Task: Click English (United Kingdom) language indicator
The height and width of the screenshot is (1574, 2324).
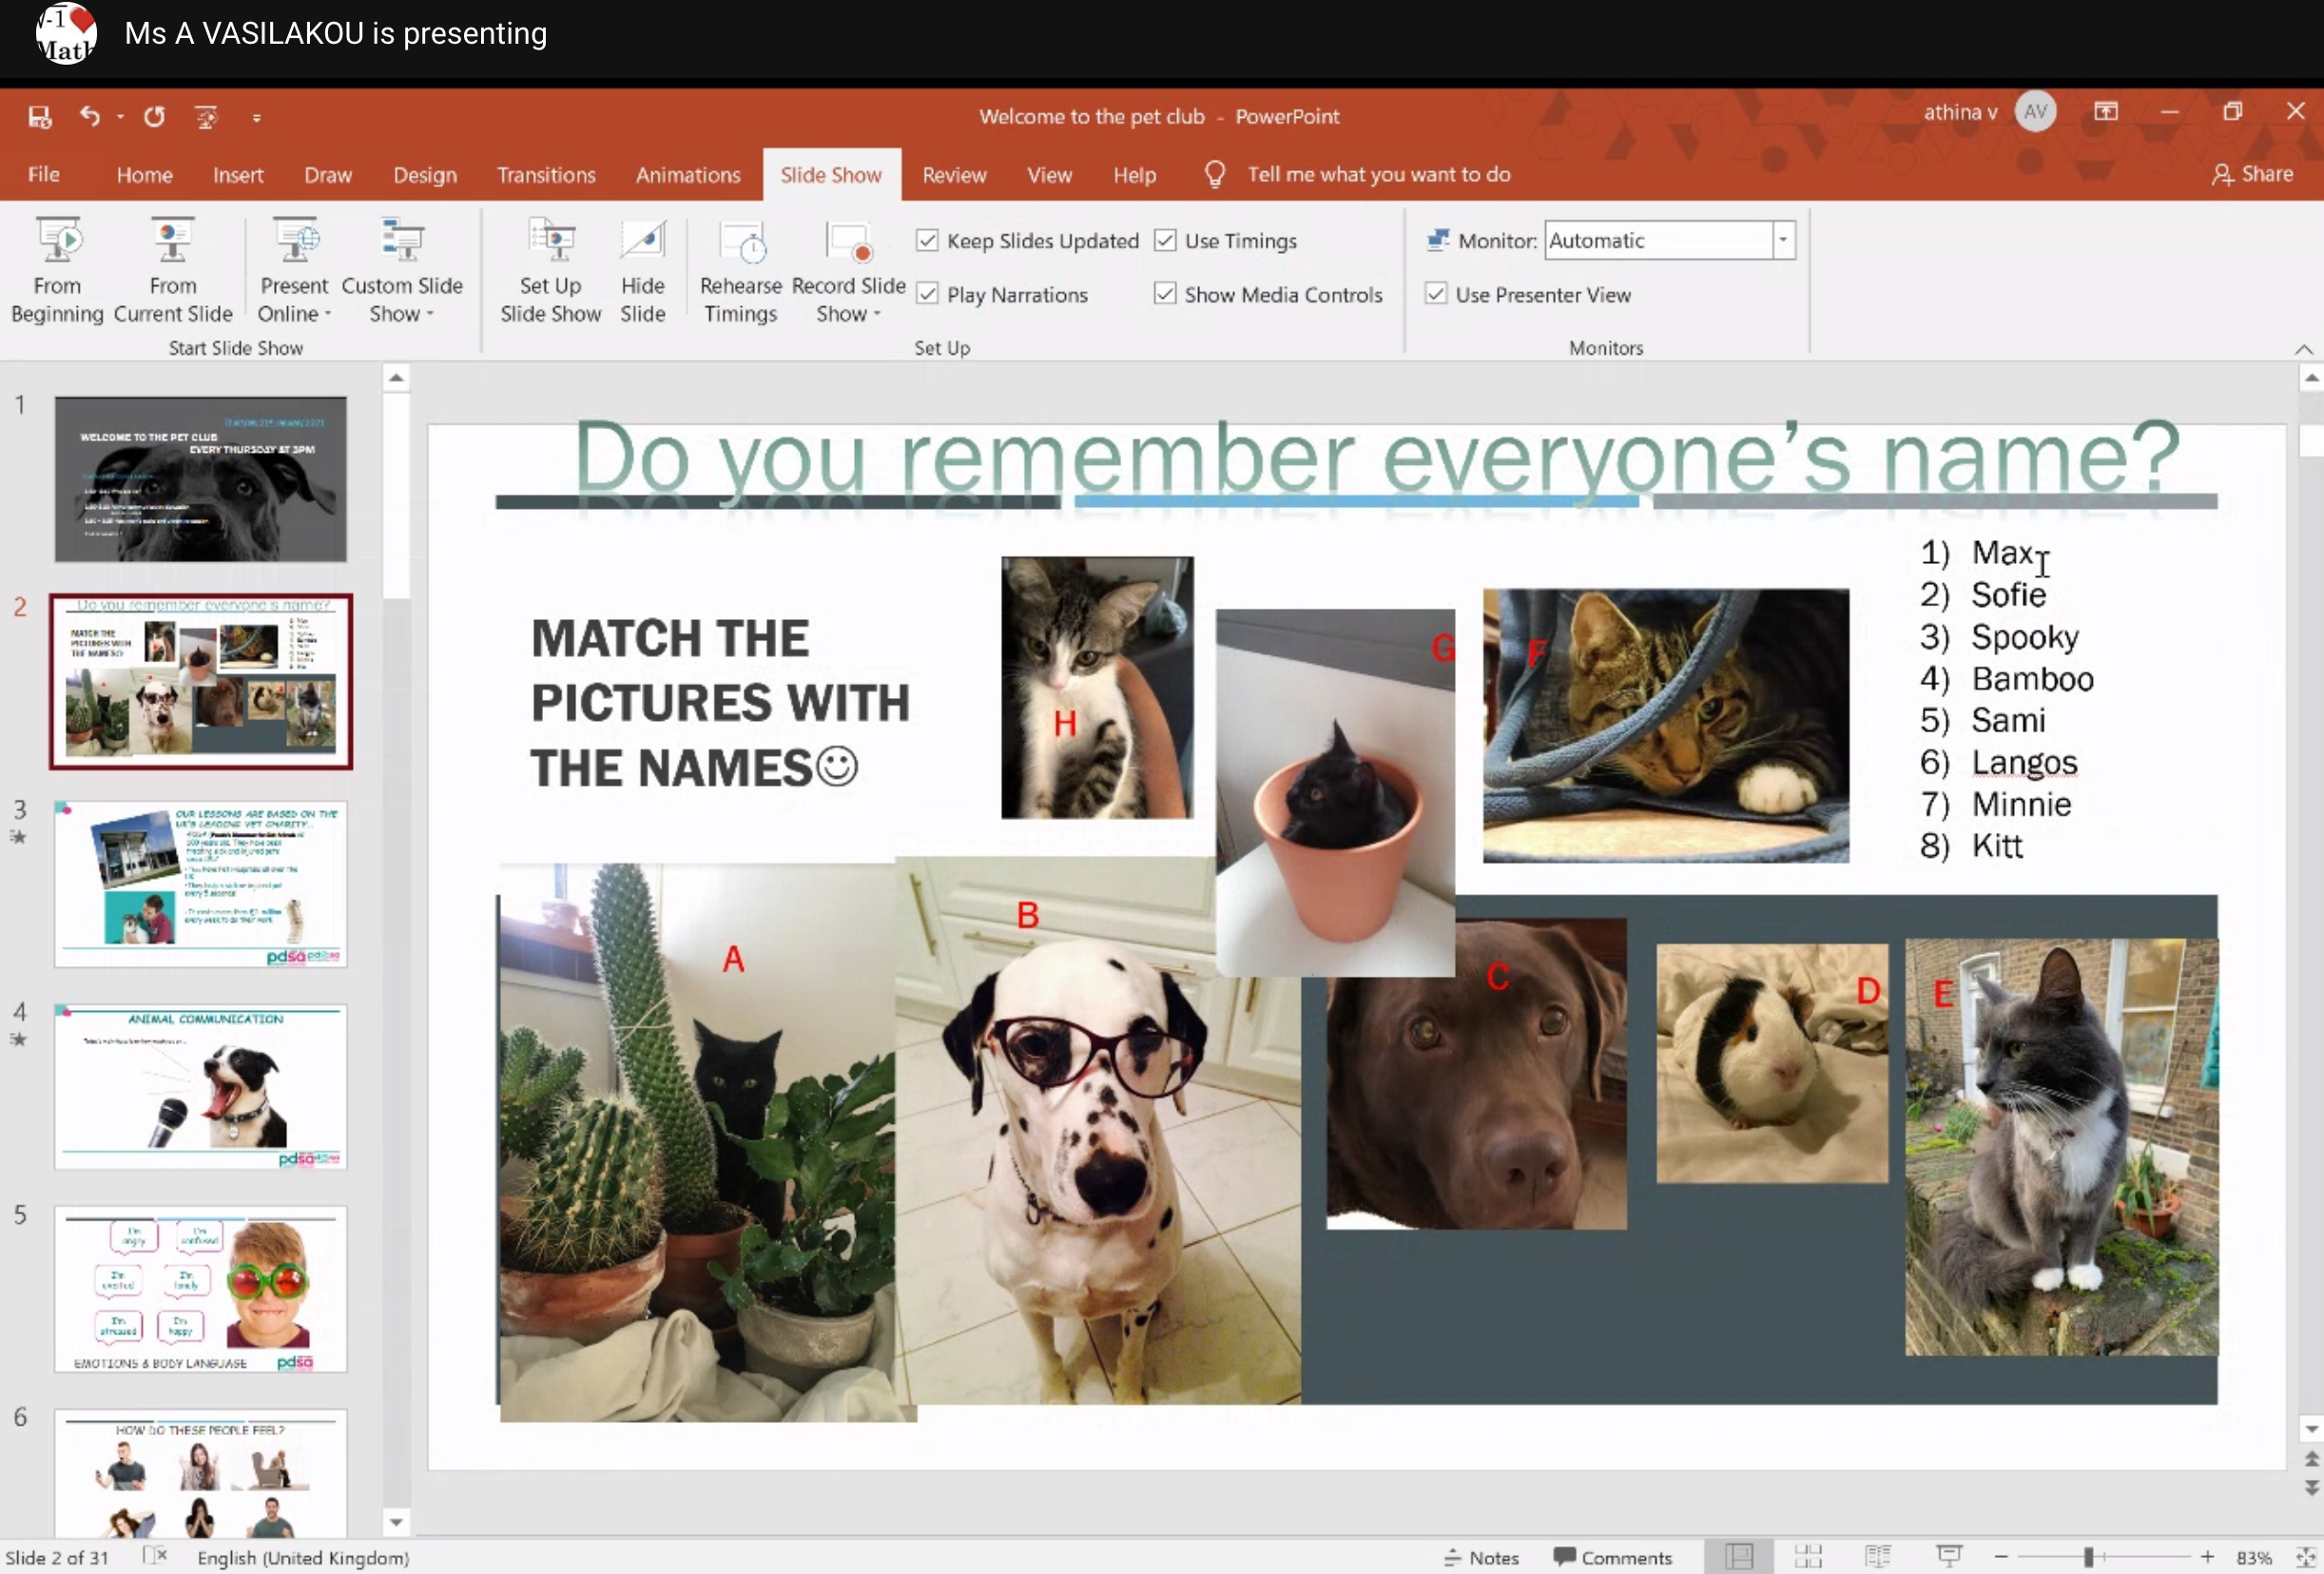Action: [303, 1557]
